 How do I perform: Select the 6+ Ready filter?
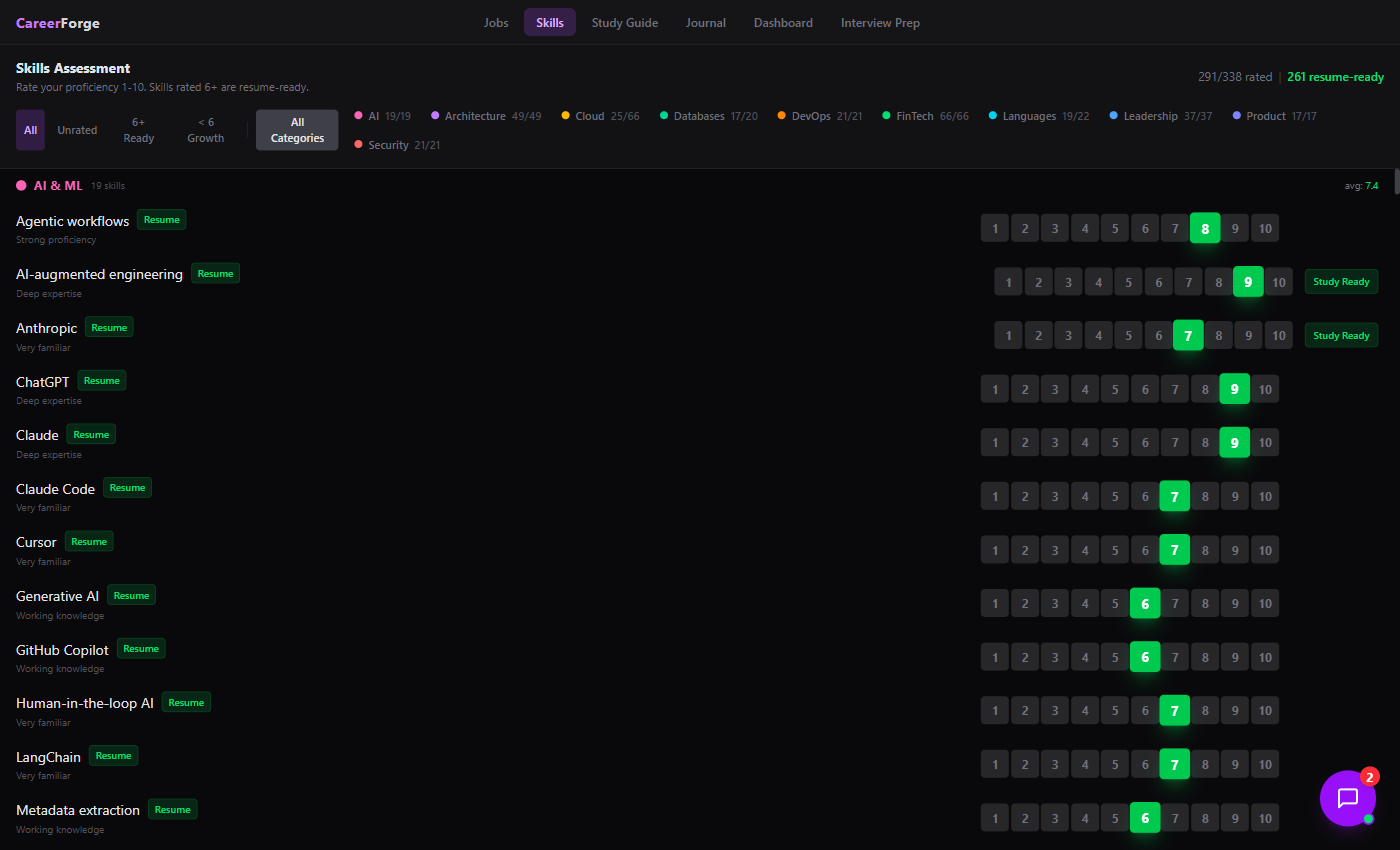pos(139,130)
